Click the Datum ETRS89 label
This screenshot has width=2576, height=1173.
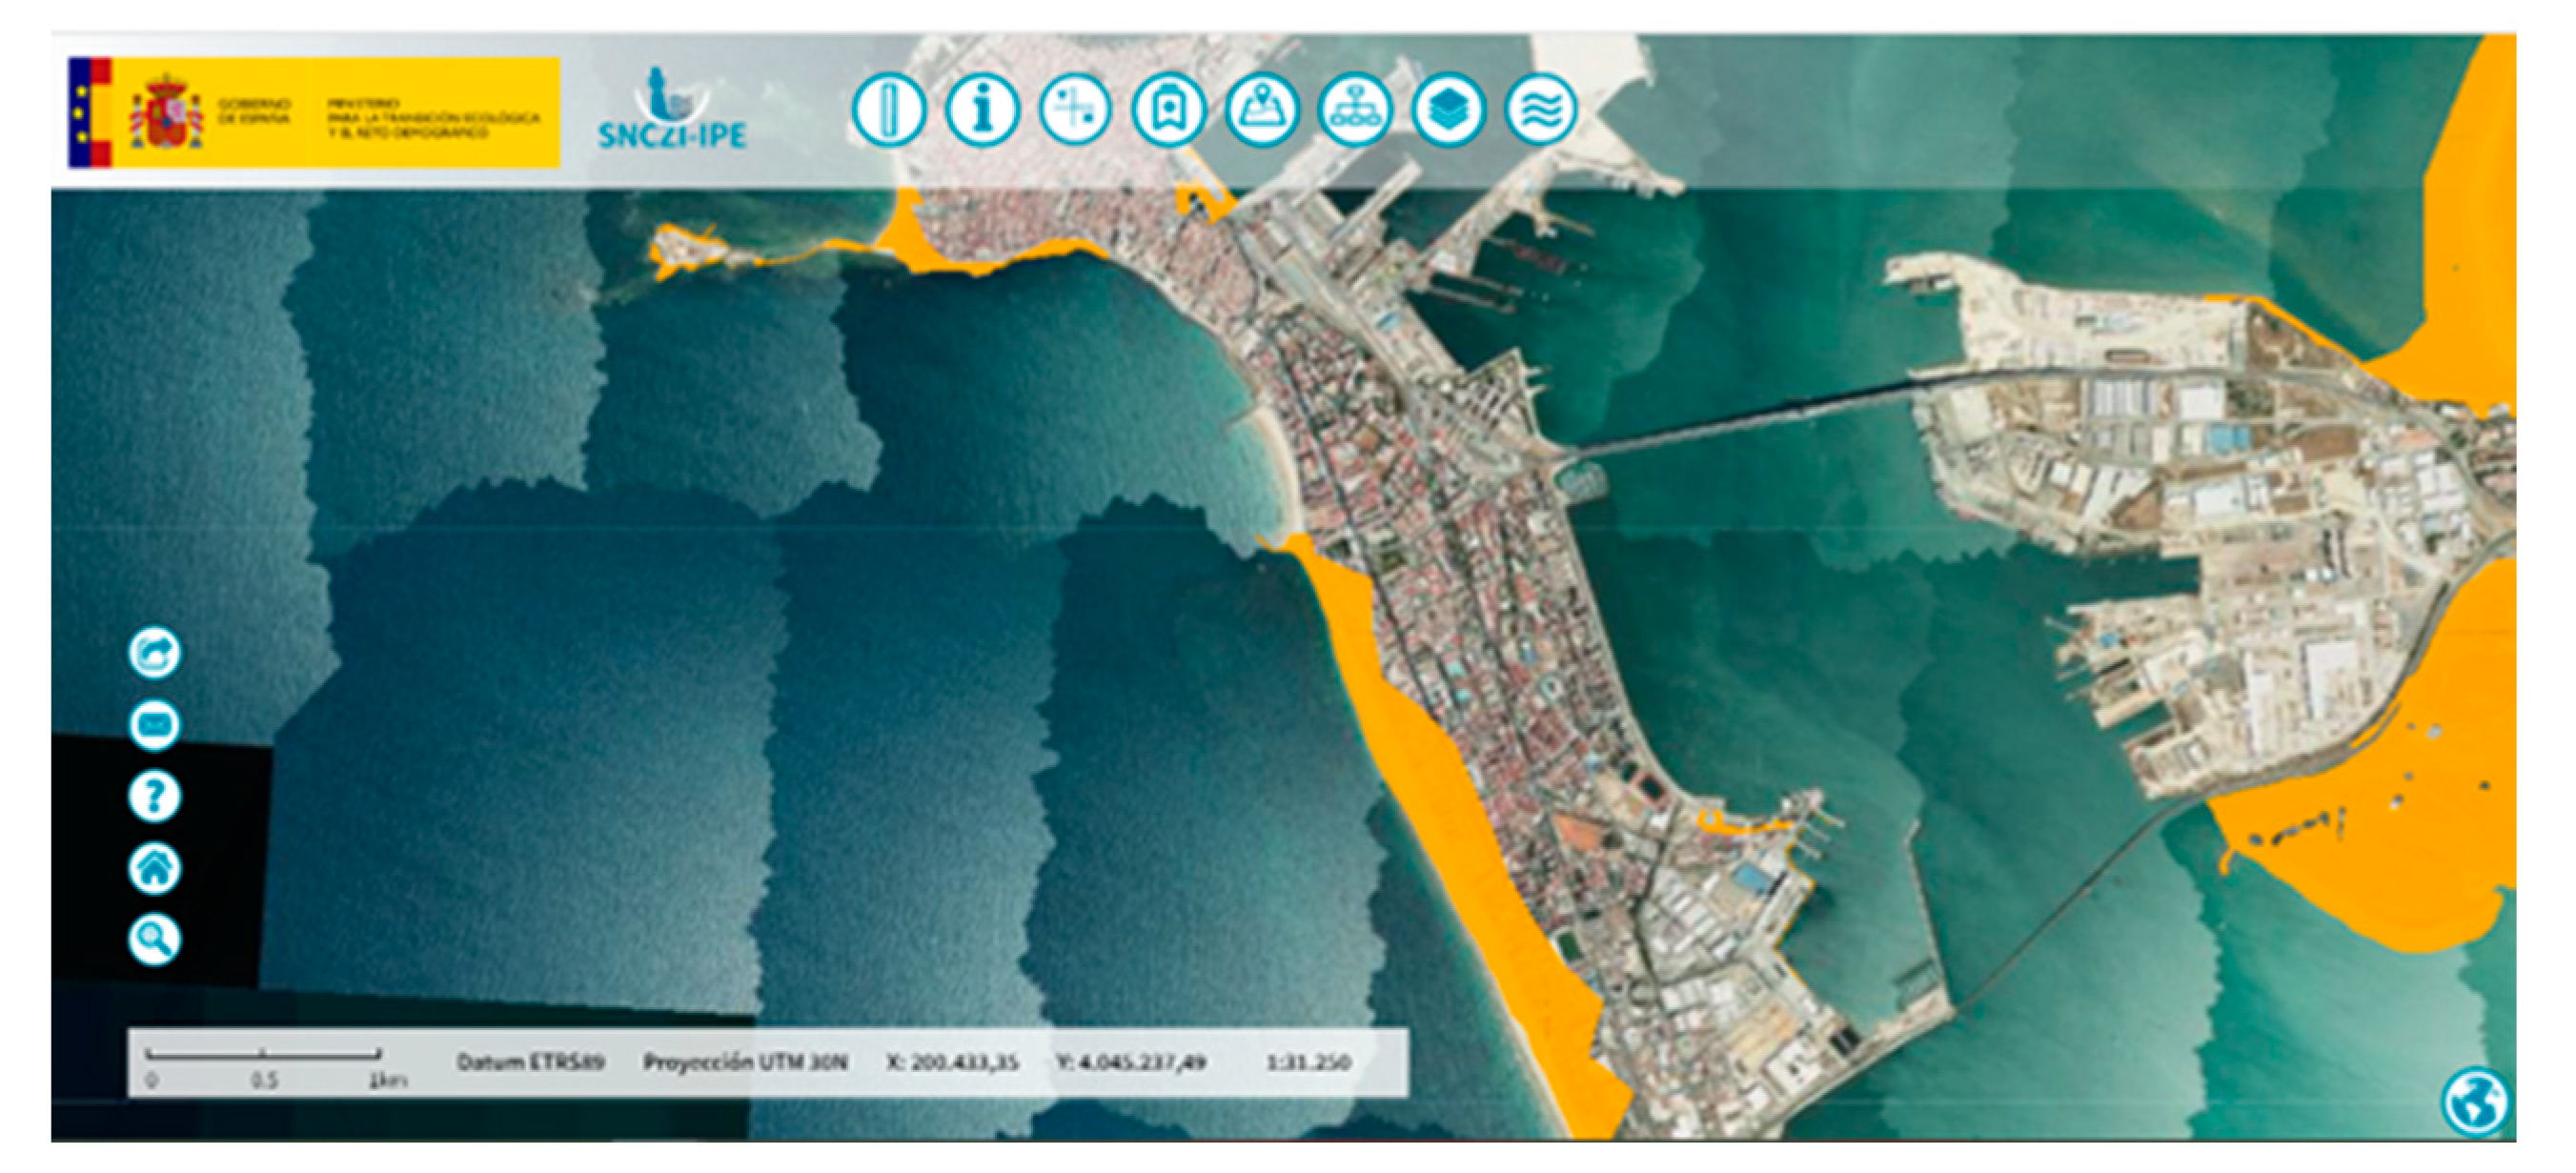(x=530, y=1063)
